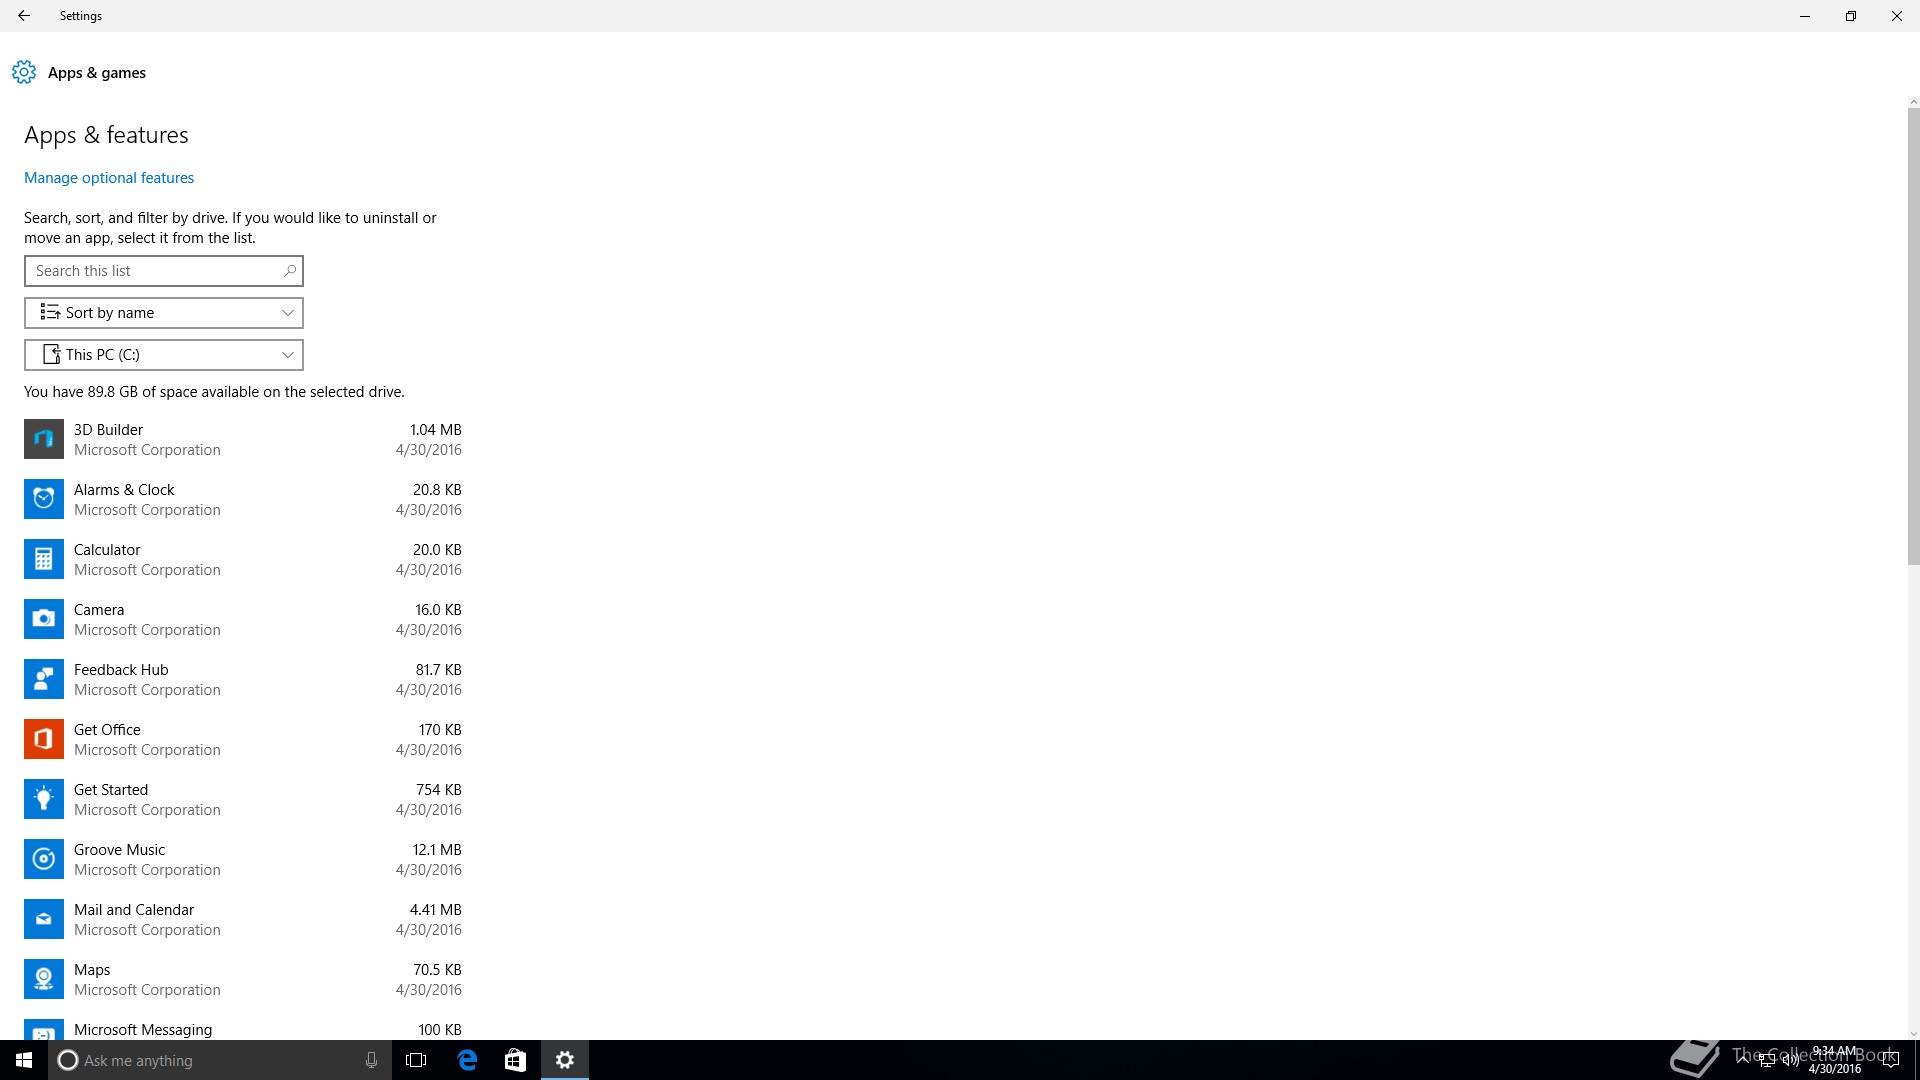
Task: Click the 70.5 KB size value
Action: pyautogui.click(x=437, y=970)
